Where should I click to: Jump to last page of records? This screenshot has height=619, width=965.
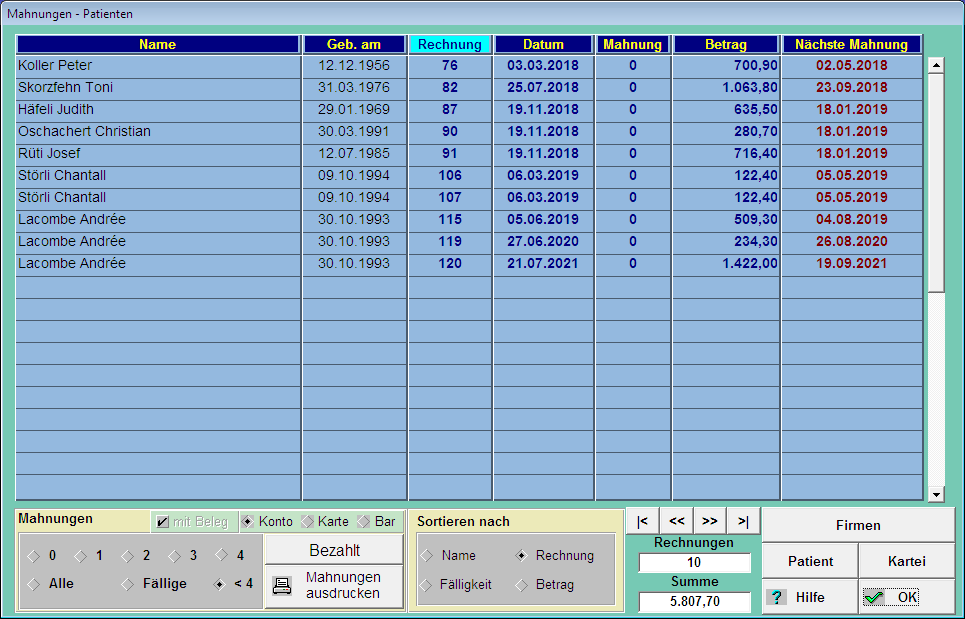[743, 521]
